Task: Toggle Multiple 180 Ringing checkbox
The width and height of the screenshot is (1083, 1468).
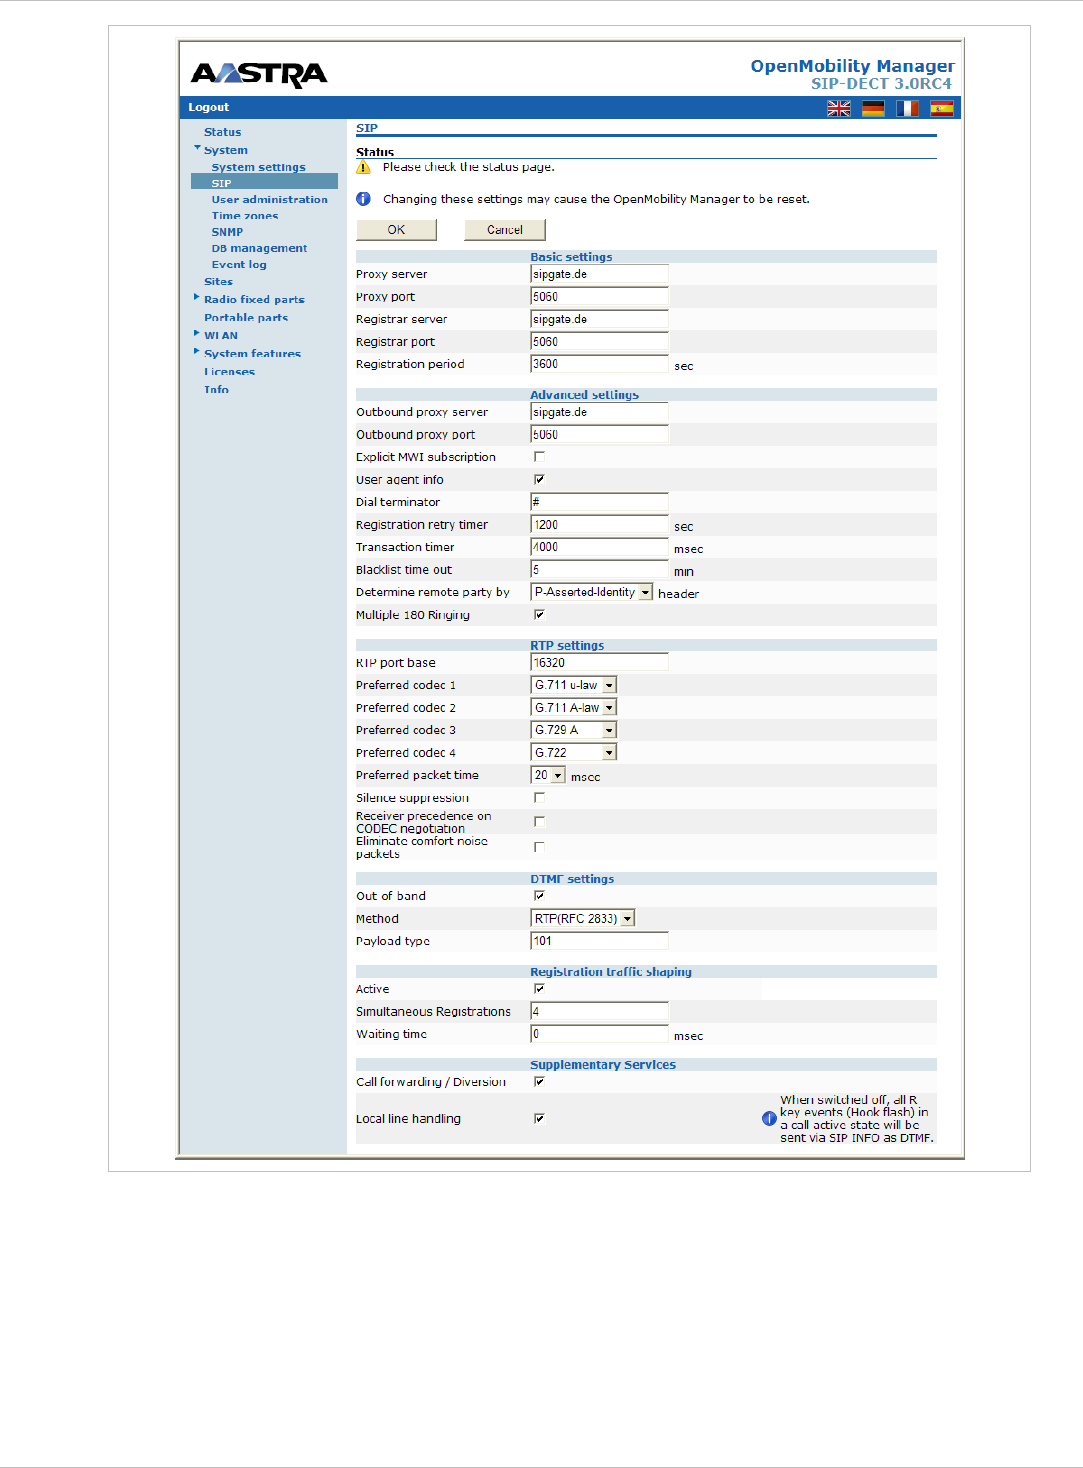Action: [539, 615]
